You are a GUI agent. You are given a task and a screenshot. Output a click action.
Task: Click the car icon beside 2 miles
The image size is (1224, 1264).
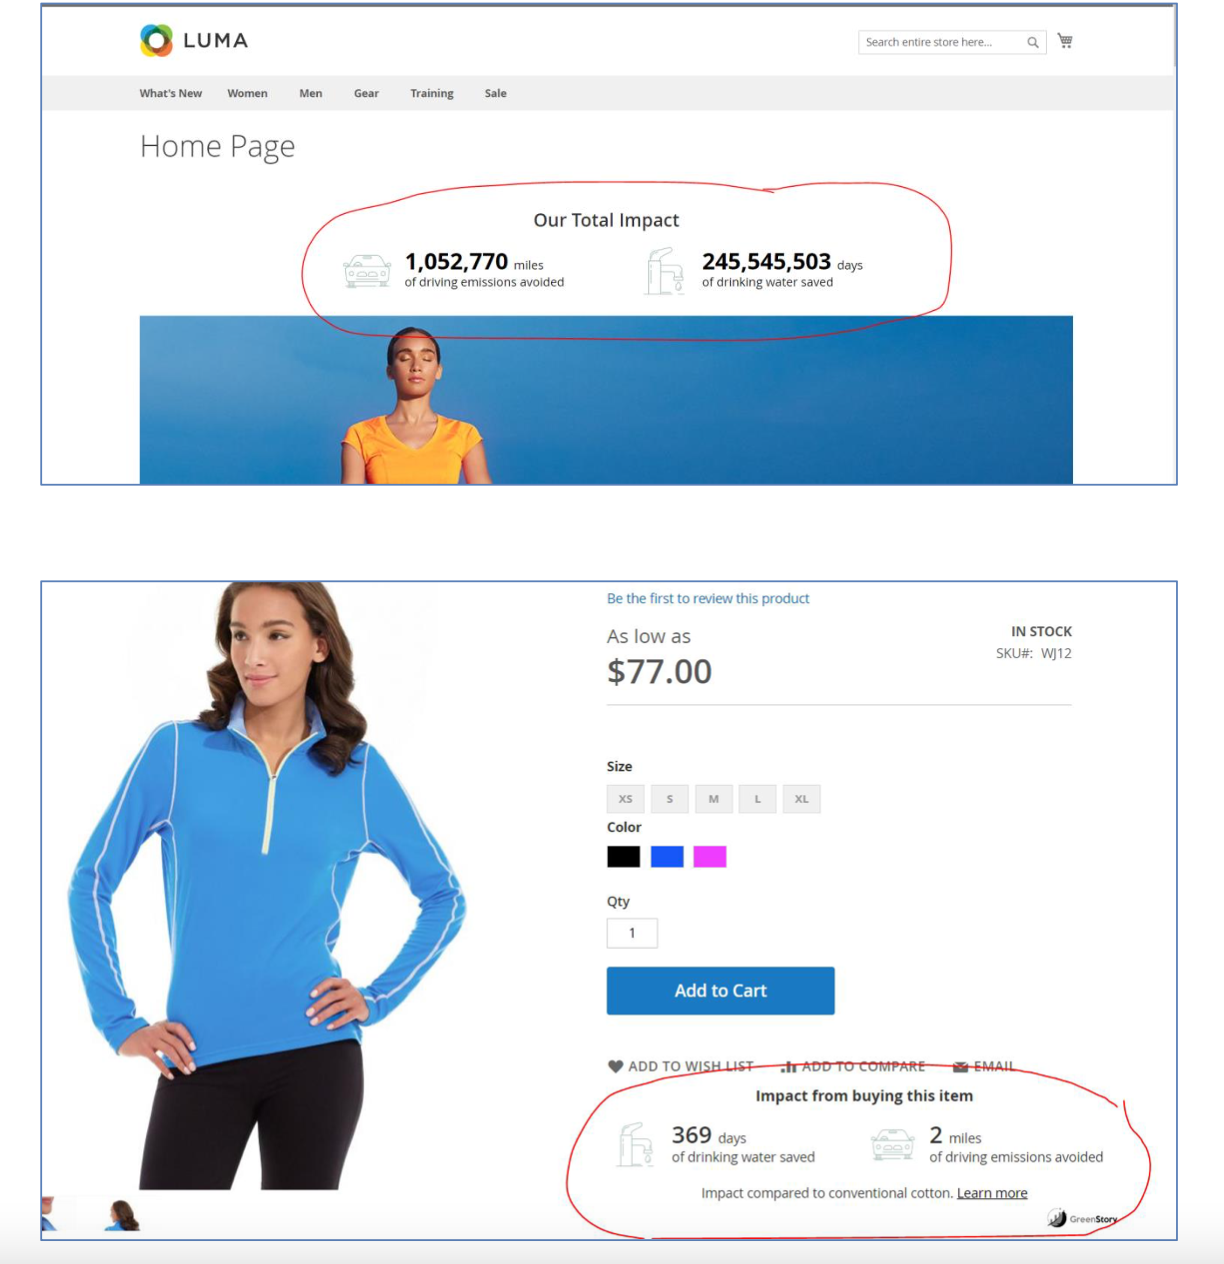point(893,1144)
